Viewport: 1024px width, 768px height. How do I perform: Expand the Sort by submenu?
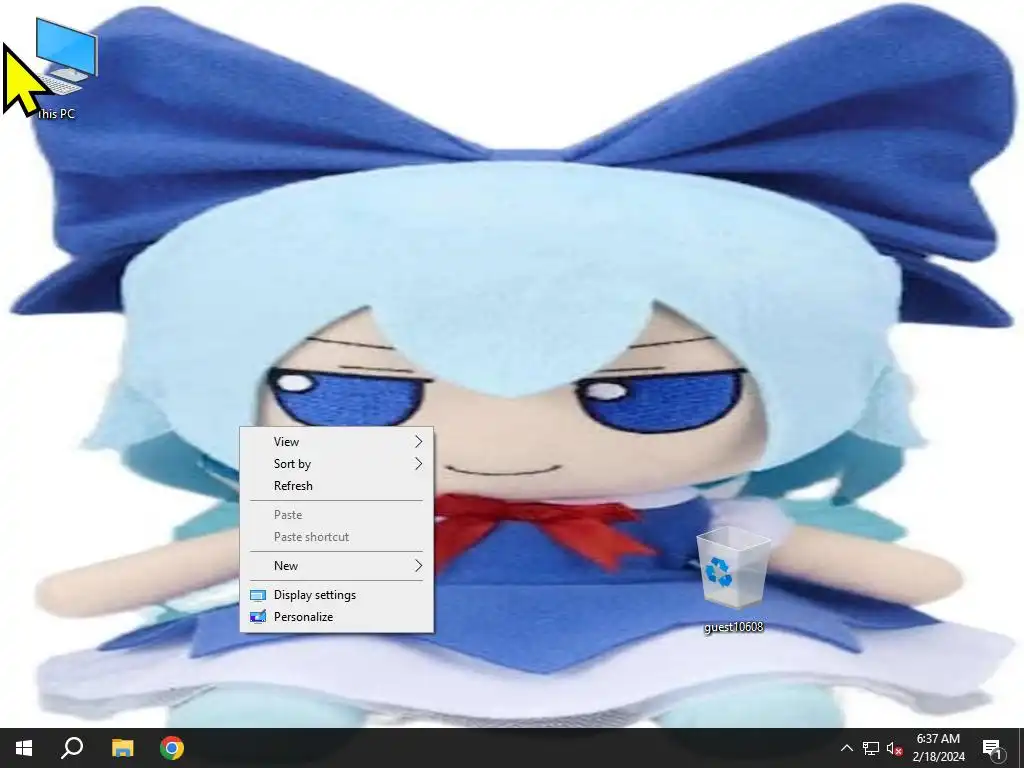tap(336, 464)
